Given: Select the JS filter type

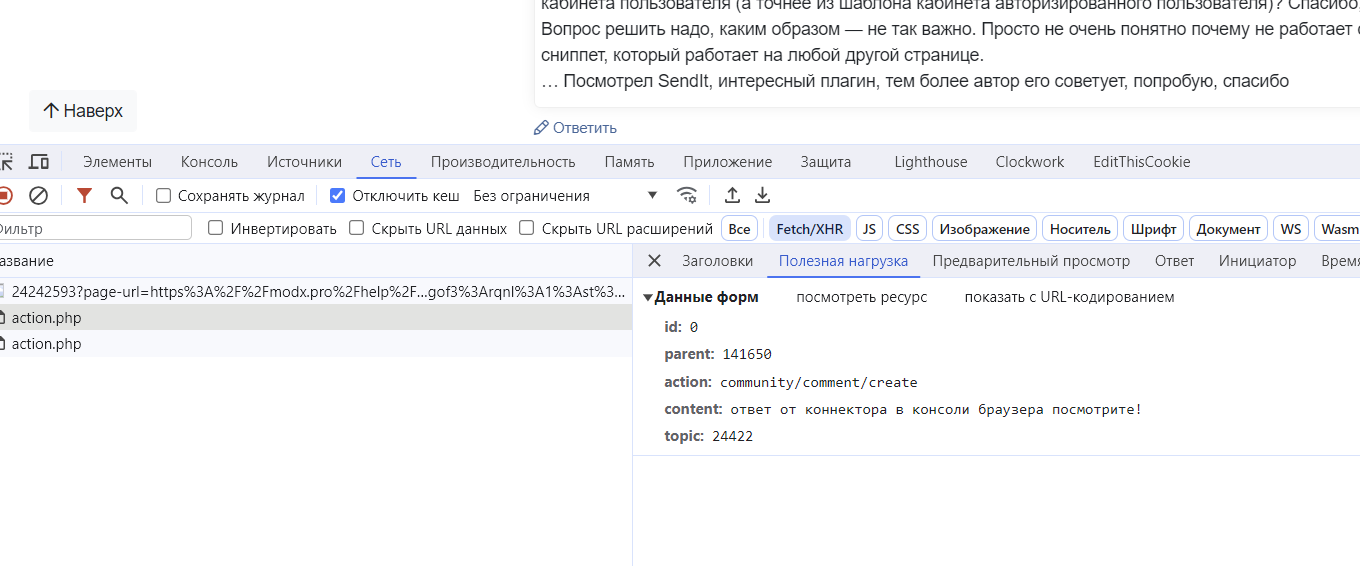Looking at the screenshot, I should click(x=869, y=229).
